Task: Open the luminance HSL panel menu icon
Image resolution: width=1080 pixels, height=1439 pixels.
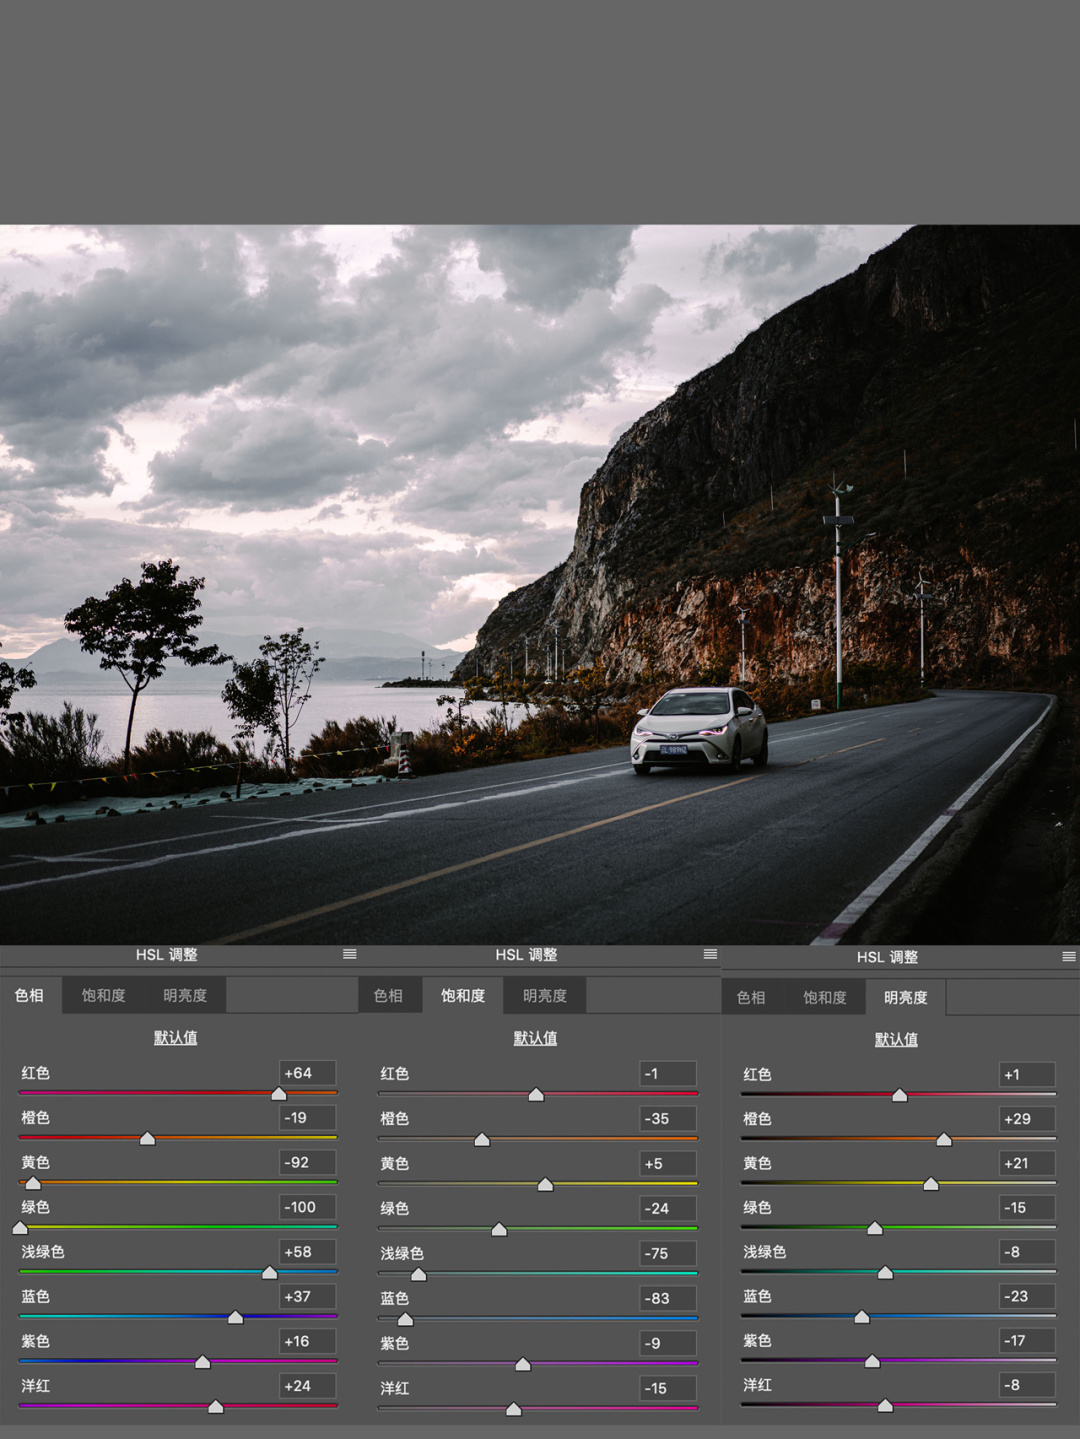Action: [x=1069, y=957]
